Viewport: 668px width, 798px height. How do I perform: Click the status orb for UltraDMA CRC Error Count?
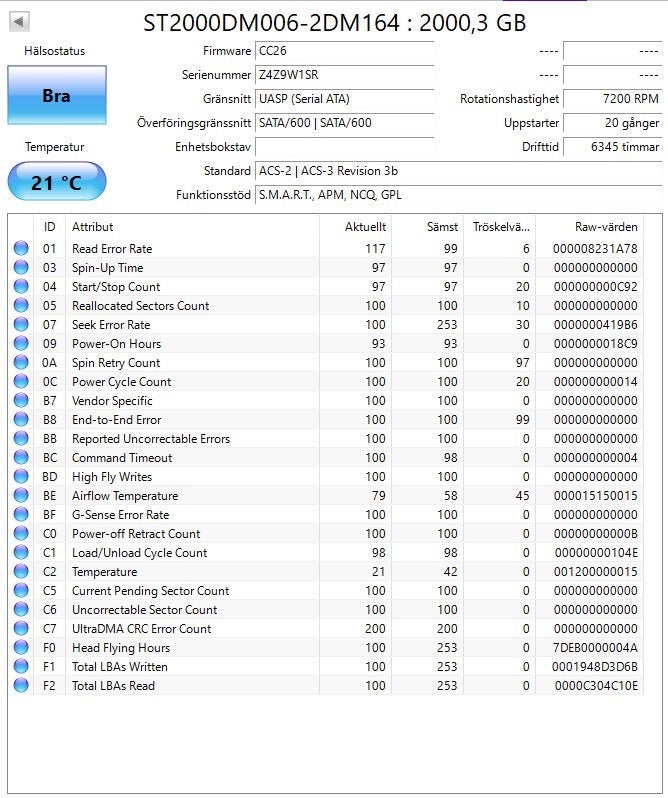tap(21, 628)
